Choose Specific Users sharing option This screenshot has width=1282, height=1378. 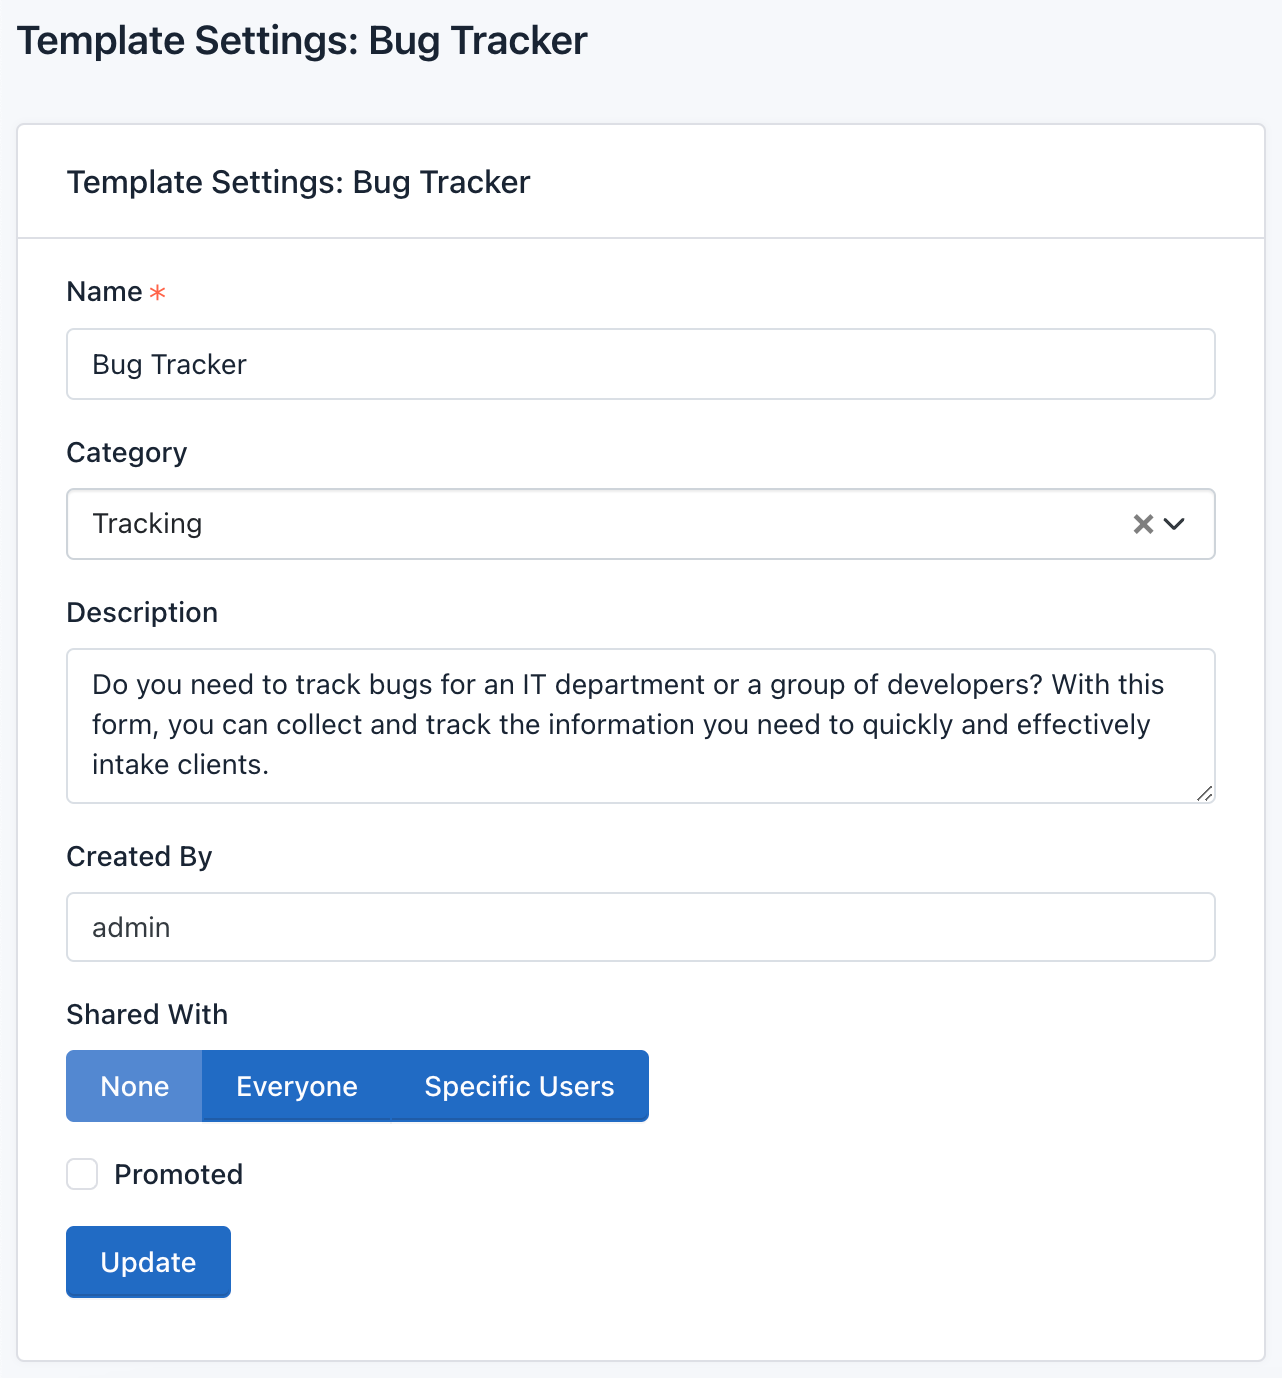click(519, 1086)
